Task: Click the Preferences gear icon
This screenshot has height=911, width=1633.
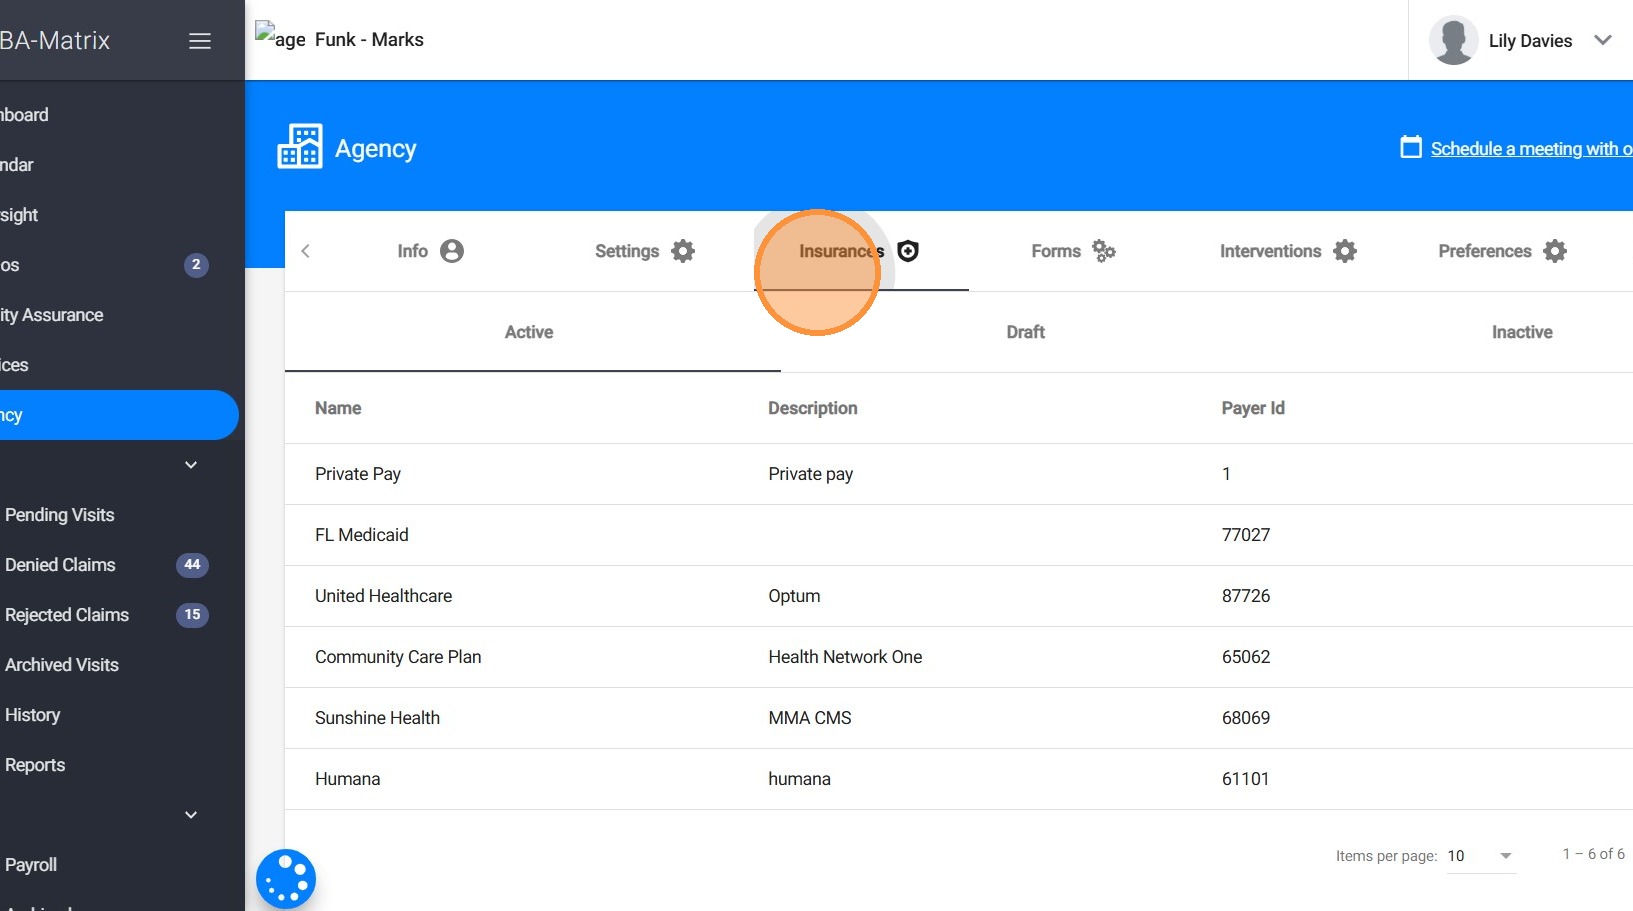Action: click(x=1555, y=251)
